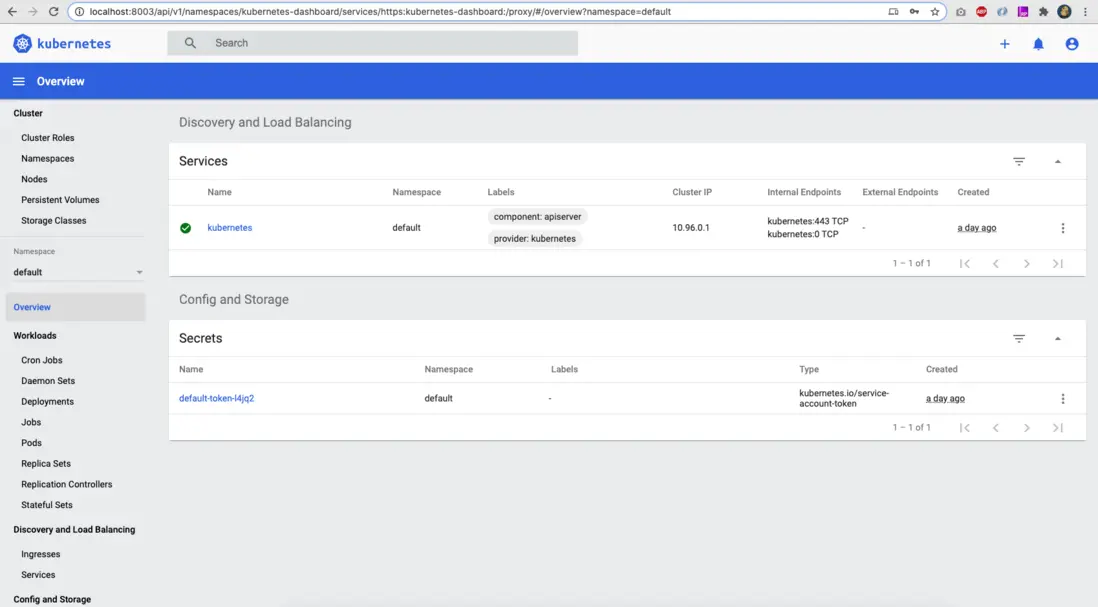Click the Cluster section heading
1098x607 pixels.
(28, 113)
